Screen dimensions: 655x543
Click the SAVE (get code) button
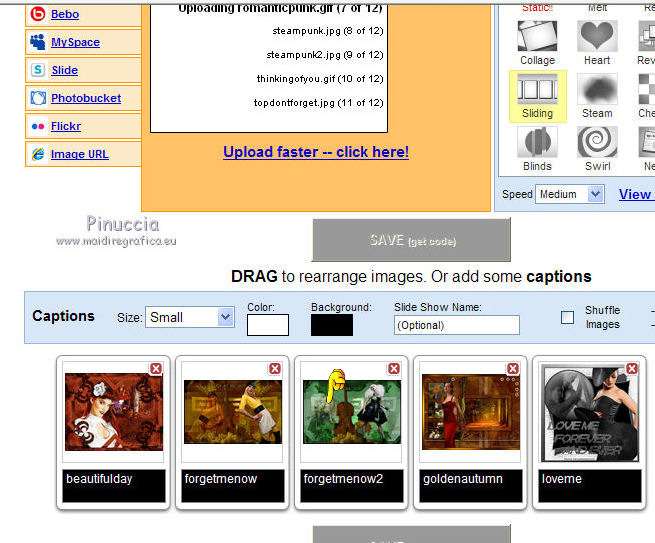pyautogui.click(x=411, y=240)
